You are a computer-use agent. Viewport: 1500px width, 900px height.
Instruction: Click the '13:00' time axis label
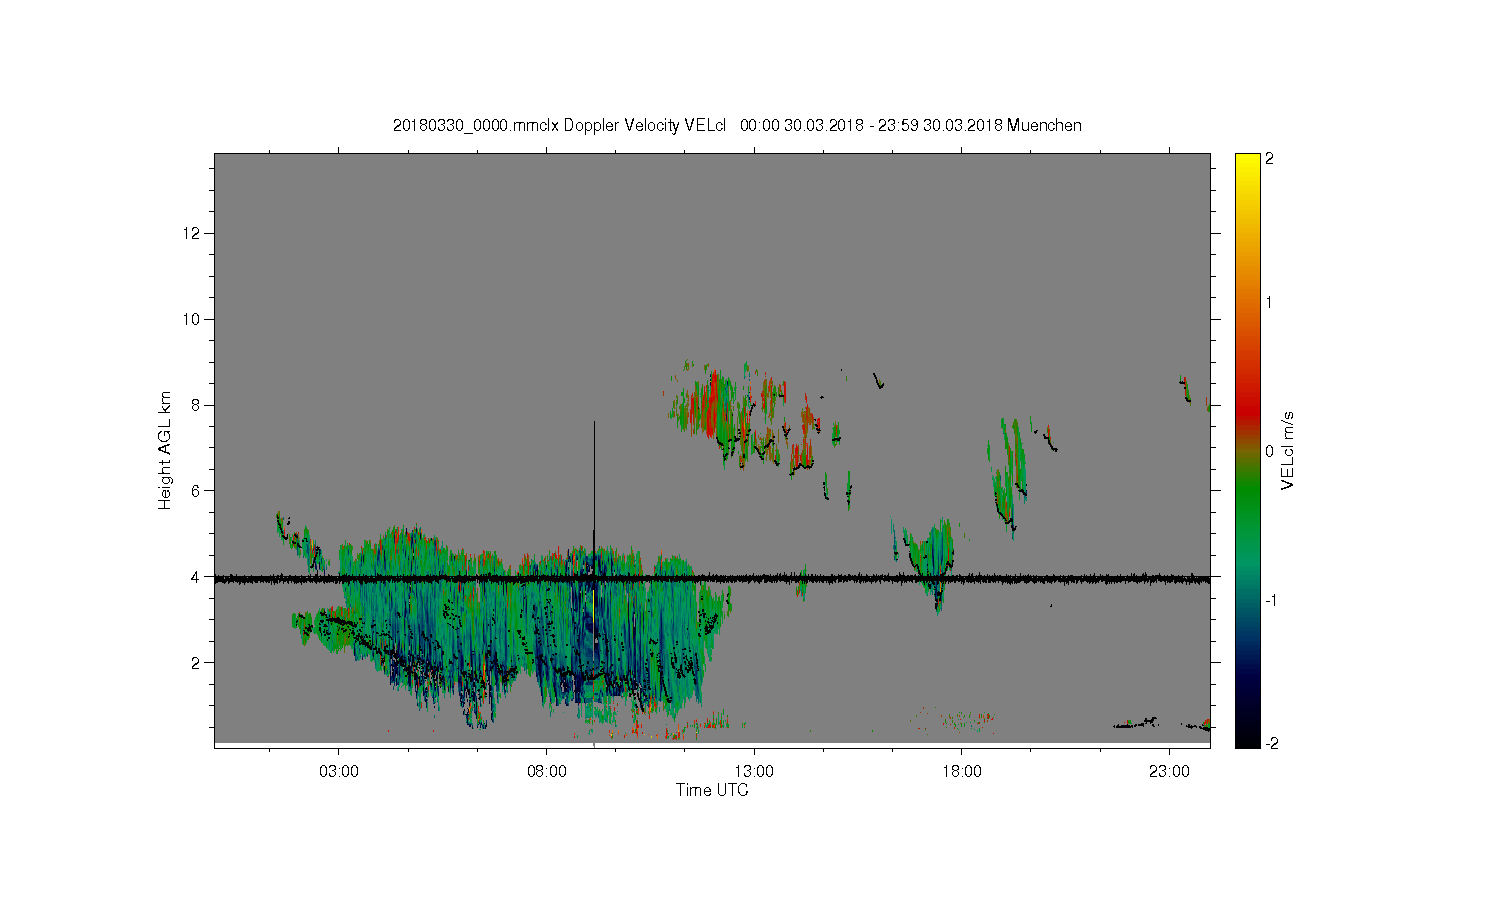coord(754,772)
